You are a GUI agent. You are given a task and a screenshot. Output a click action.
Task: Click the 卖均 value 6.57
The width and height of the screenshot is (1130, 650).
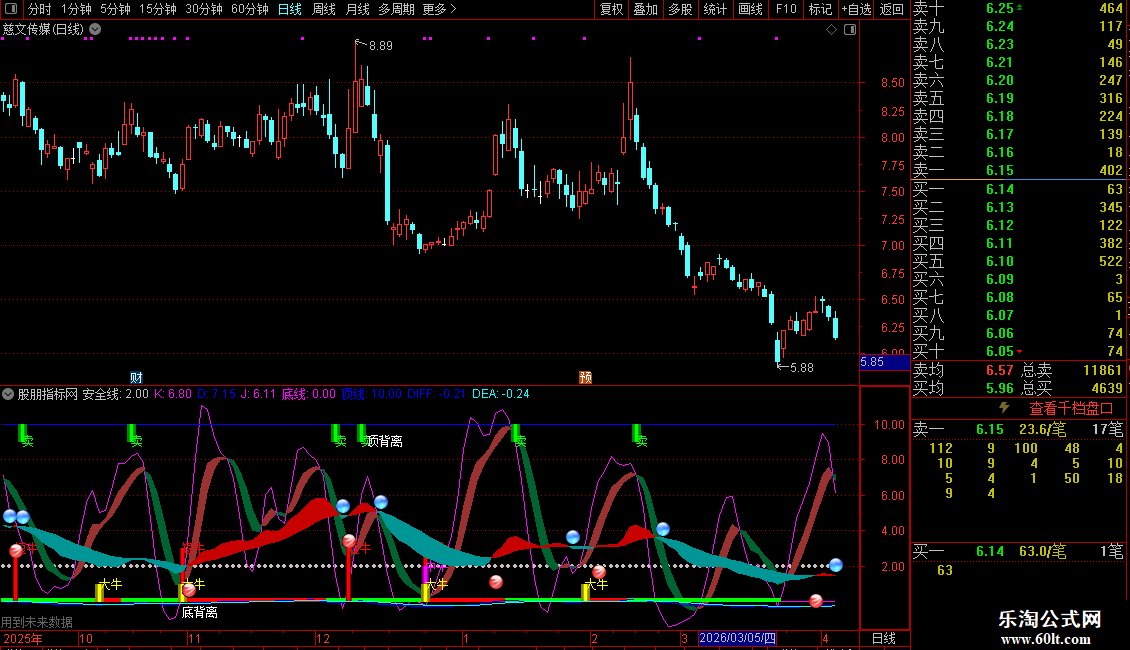[1000, 370]
